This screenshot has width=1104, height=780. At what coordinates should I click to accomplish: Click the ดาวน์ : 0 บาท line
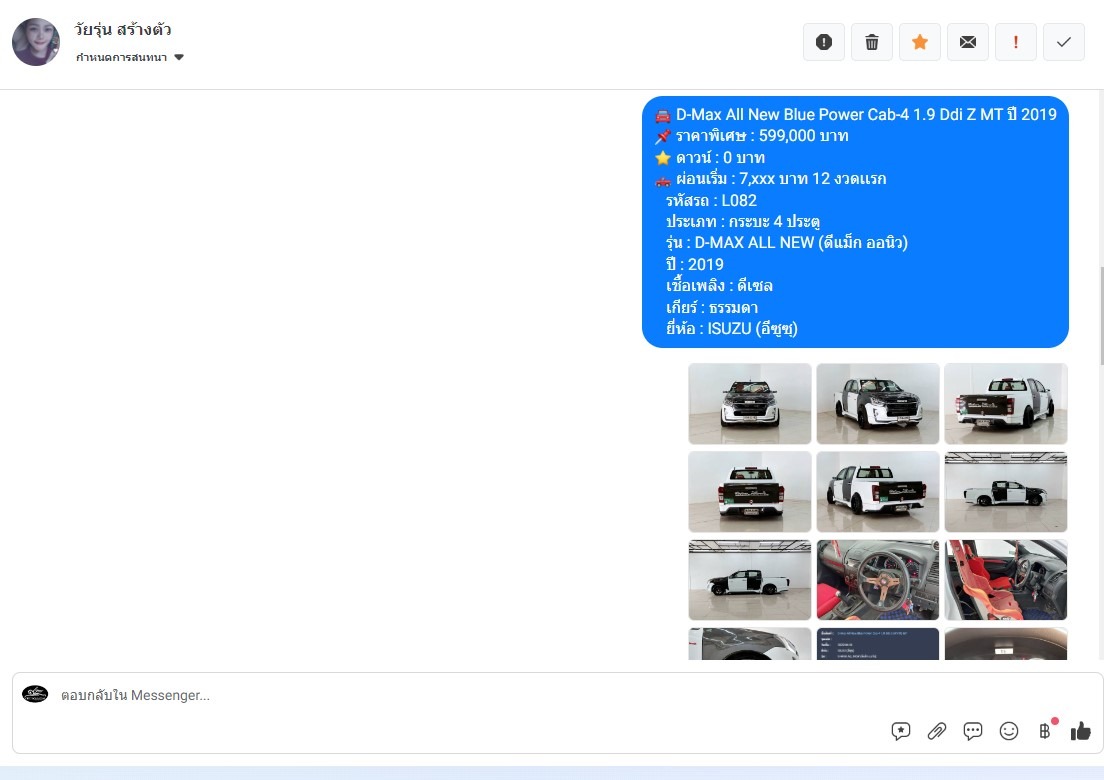710,158
